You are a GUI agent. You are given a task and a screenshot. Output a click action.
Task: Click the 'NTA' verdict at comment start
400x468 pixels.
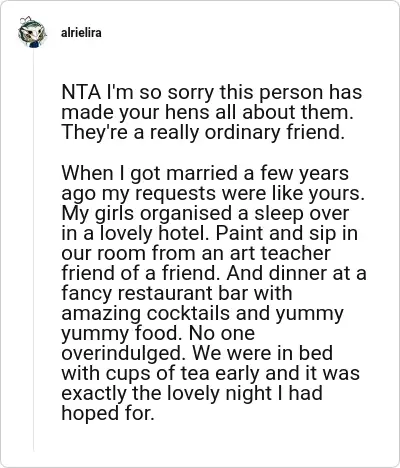point(81,92)
